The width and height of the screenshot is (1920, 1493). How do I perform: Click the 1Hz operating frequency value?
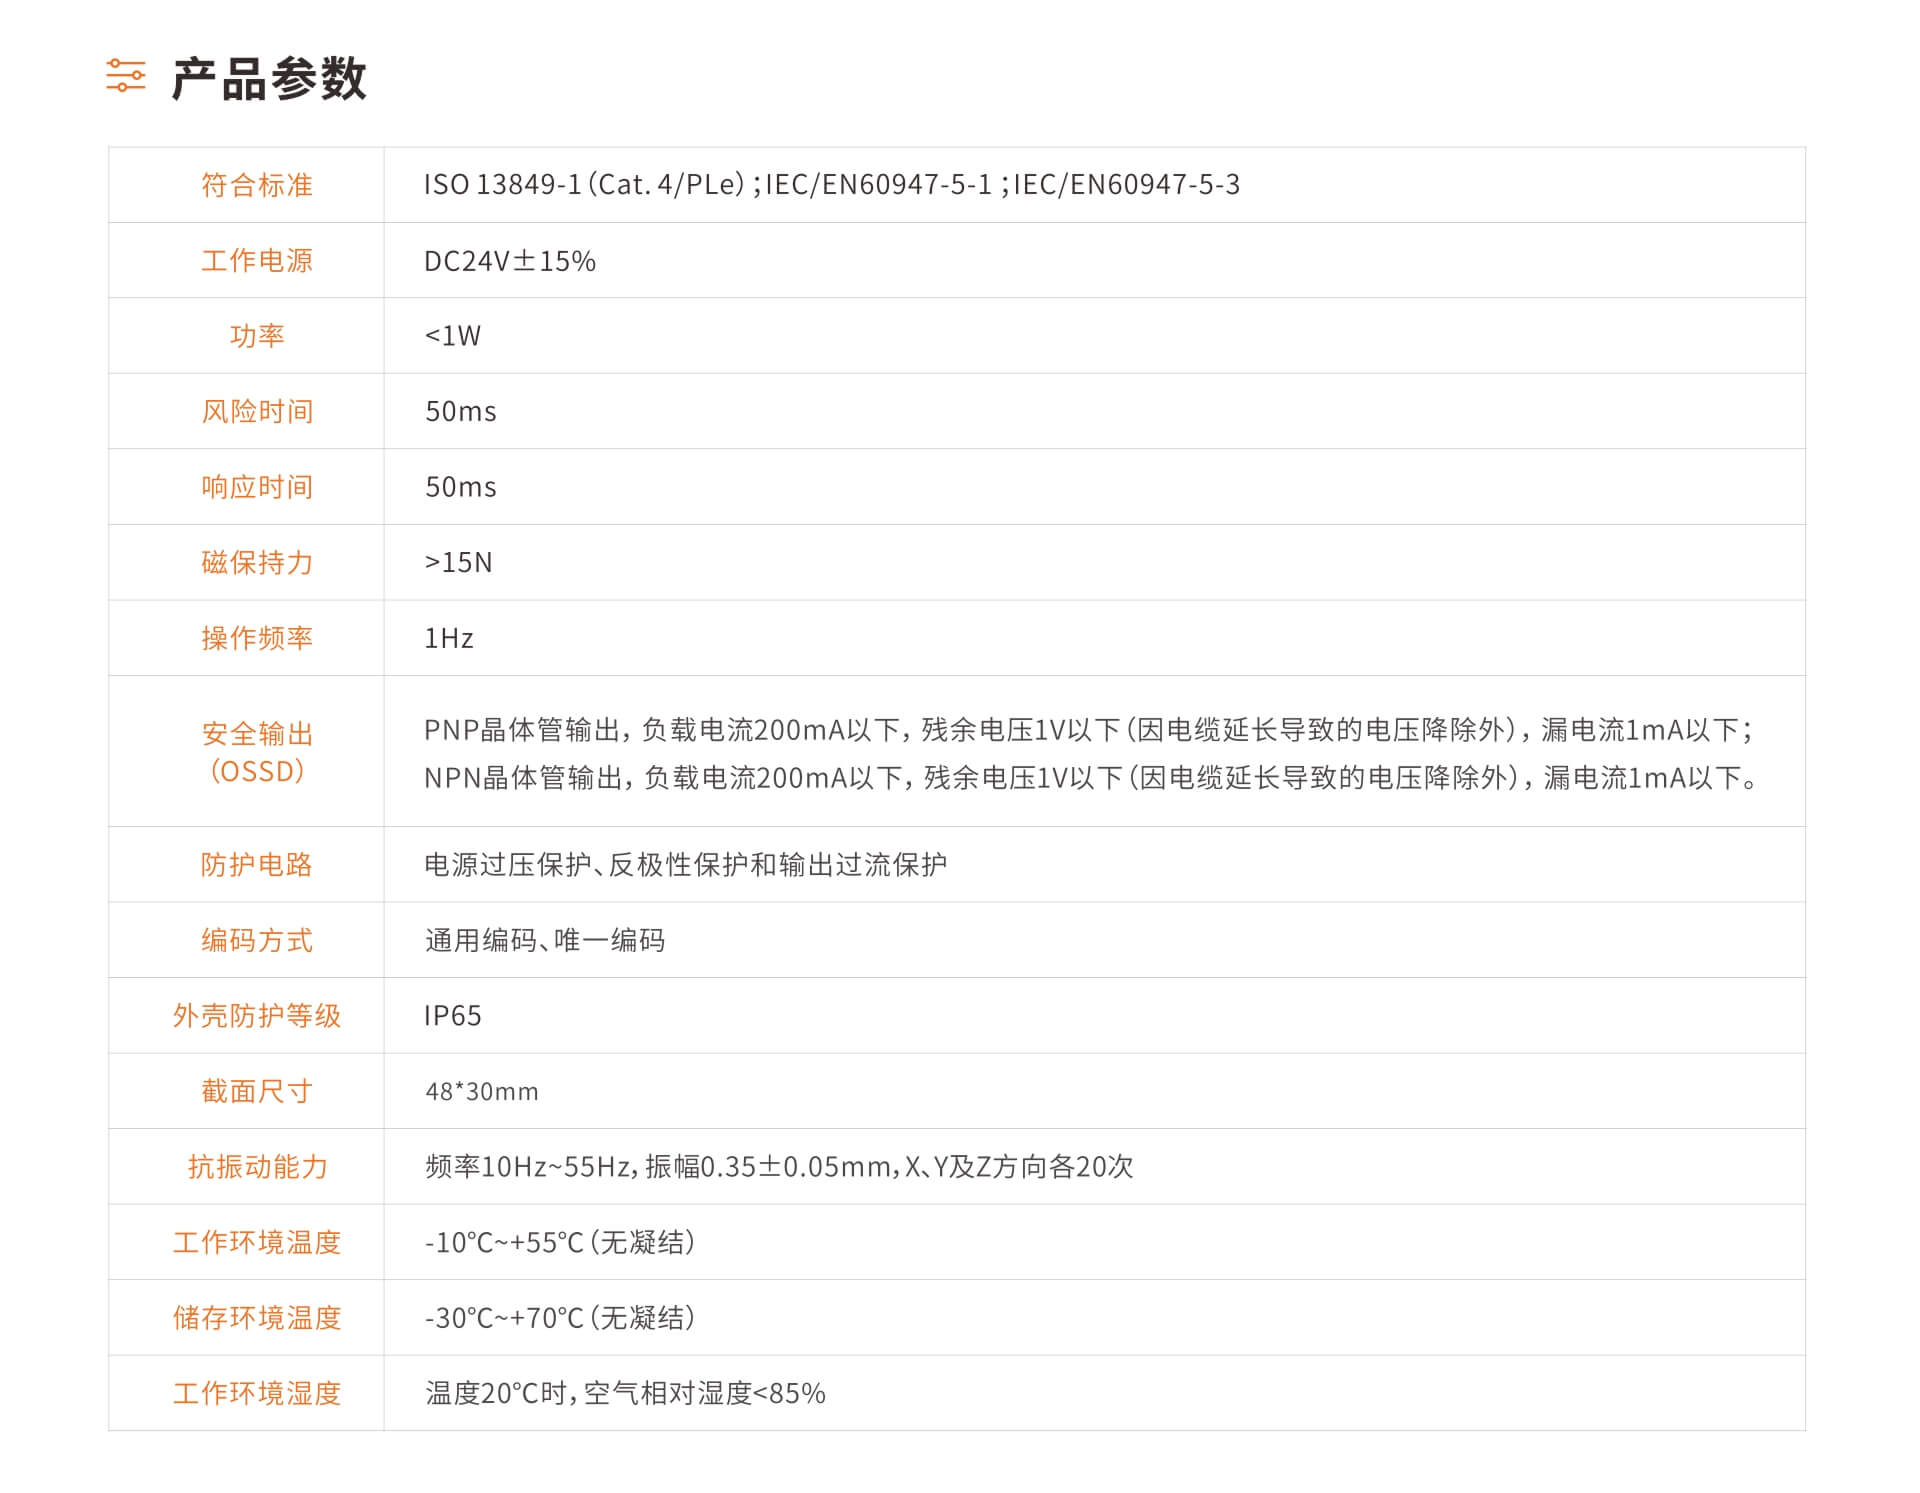click(448, 638)
